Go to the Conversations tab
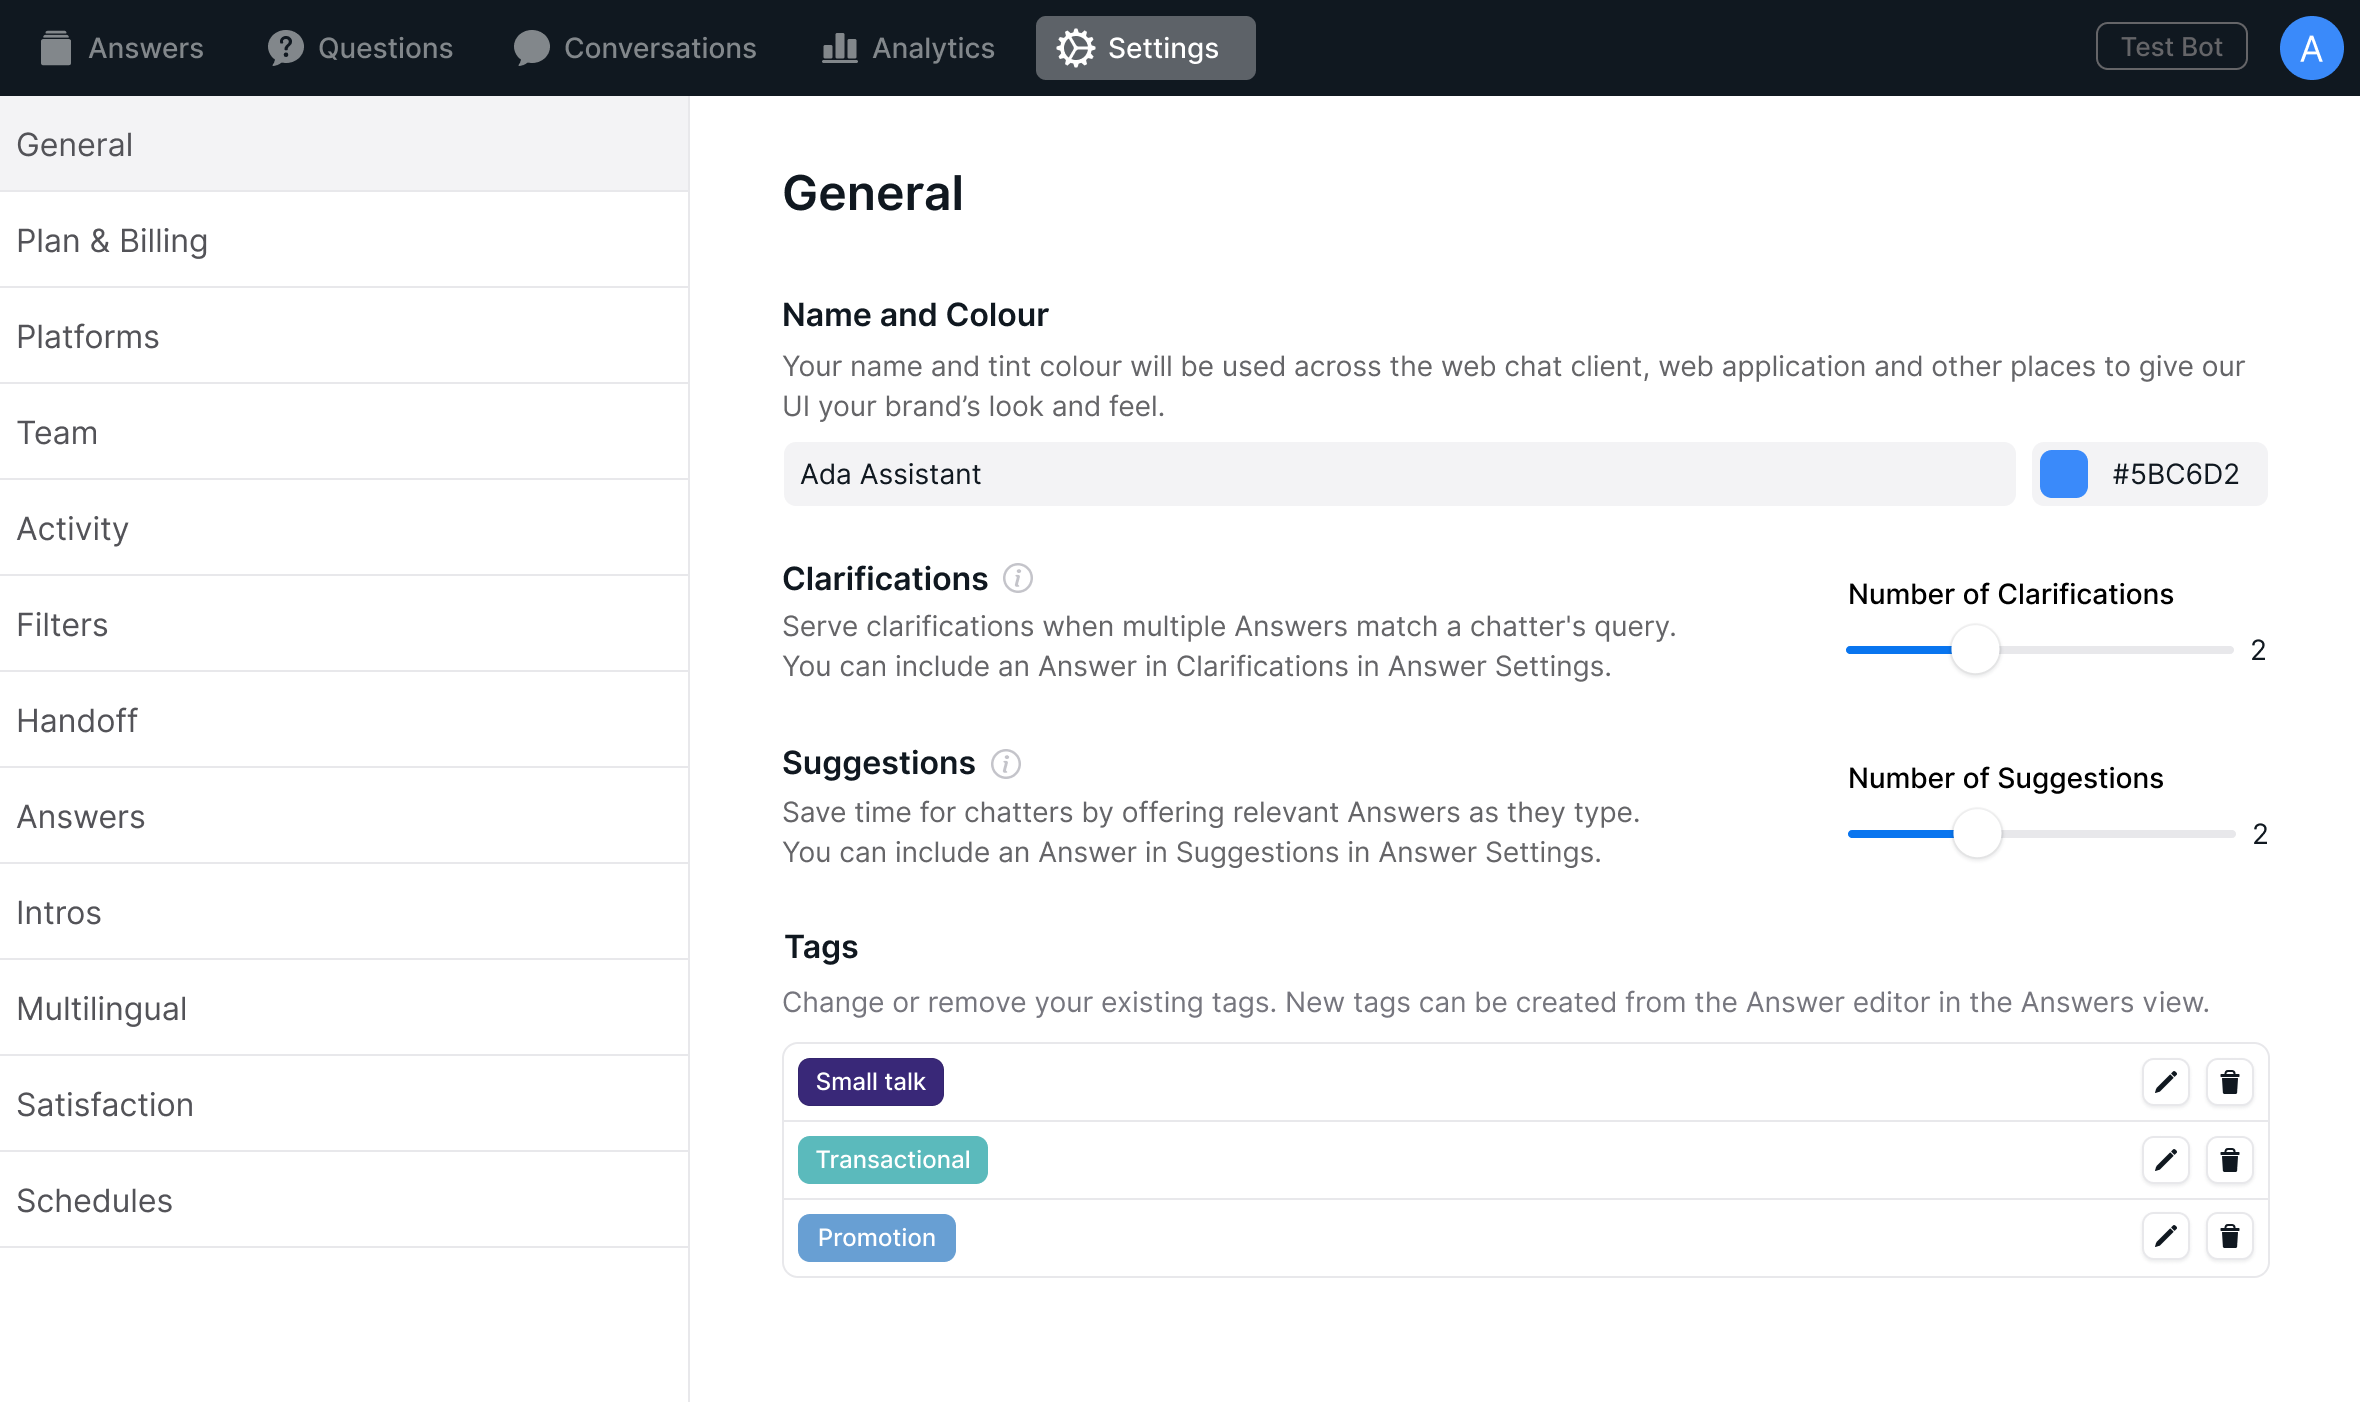Image resolution: width=2360 pixels, height=1402 pixels. coord(635,48)
